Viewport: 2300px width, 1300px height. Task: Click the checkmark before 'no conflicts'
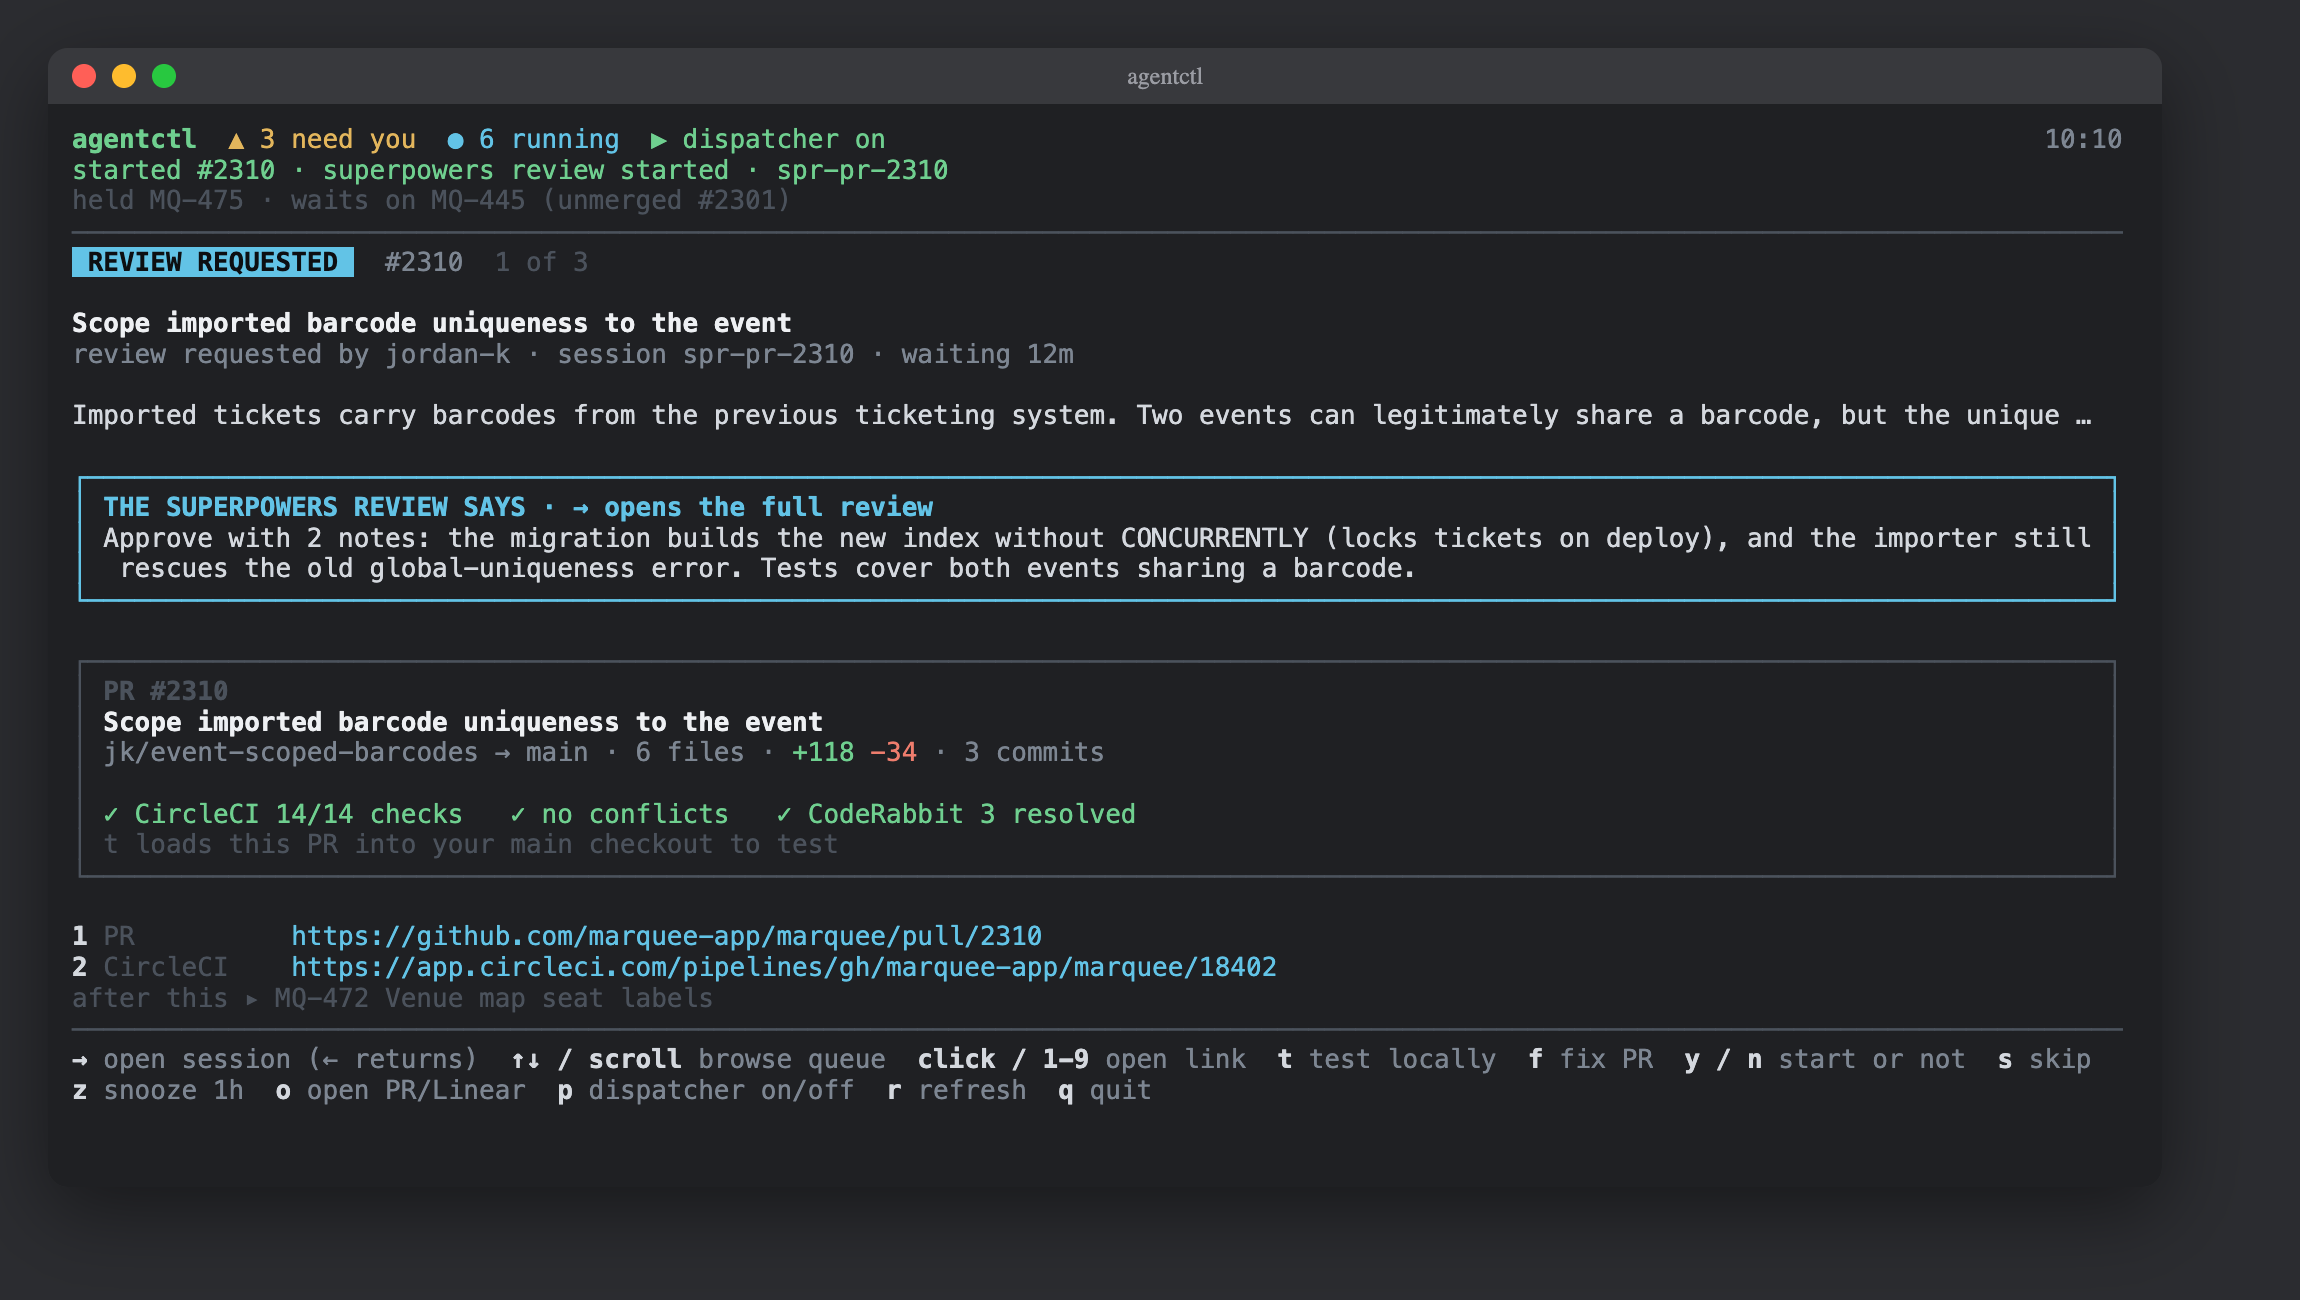(x=518, y=814)
